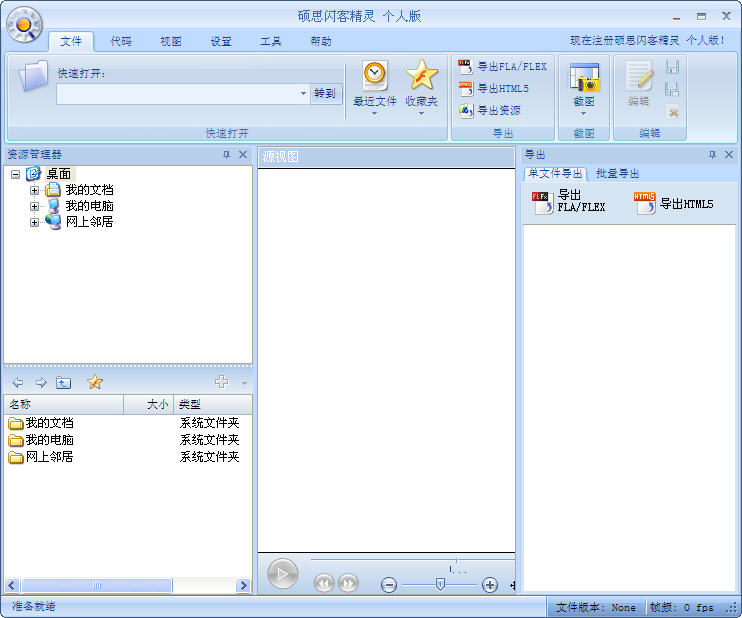Click the up-folder icon in file browser toolbar
Image resolution: width=742 pixels, height=618 pixels.
(x=63, y=382)
